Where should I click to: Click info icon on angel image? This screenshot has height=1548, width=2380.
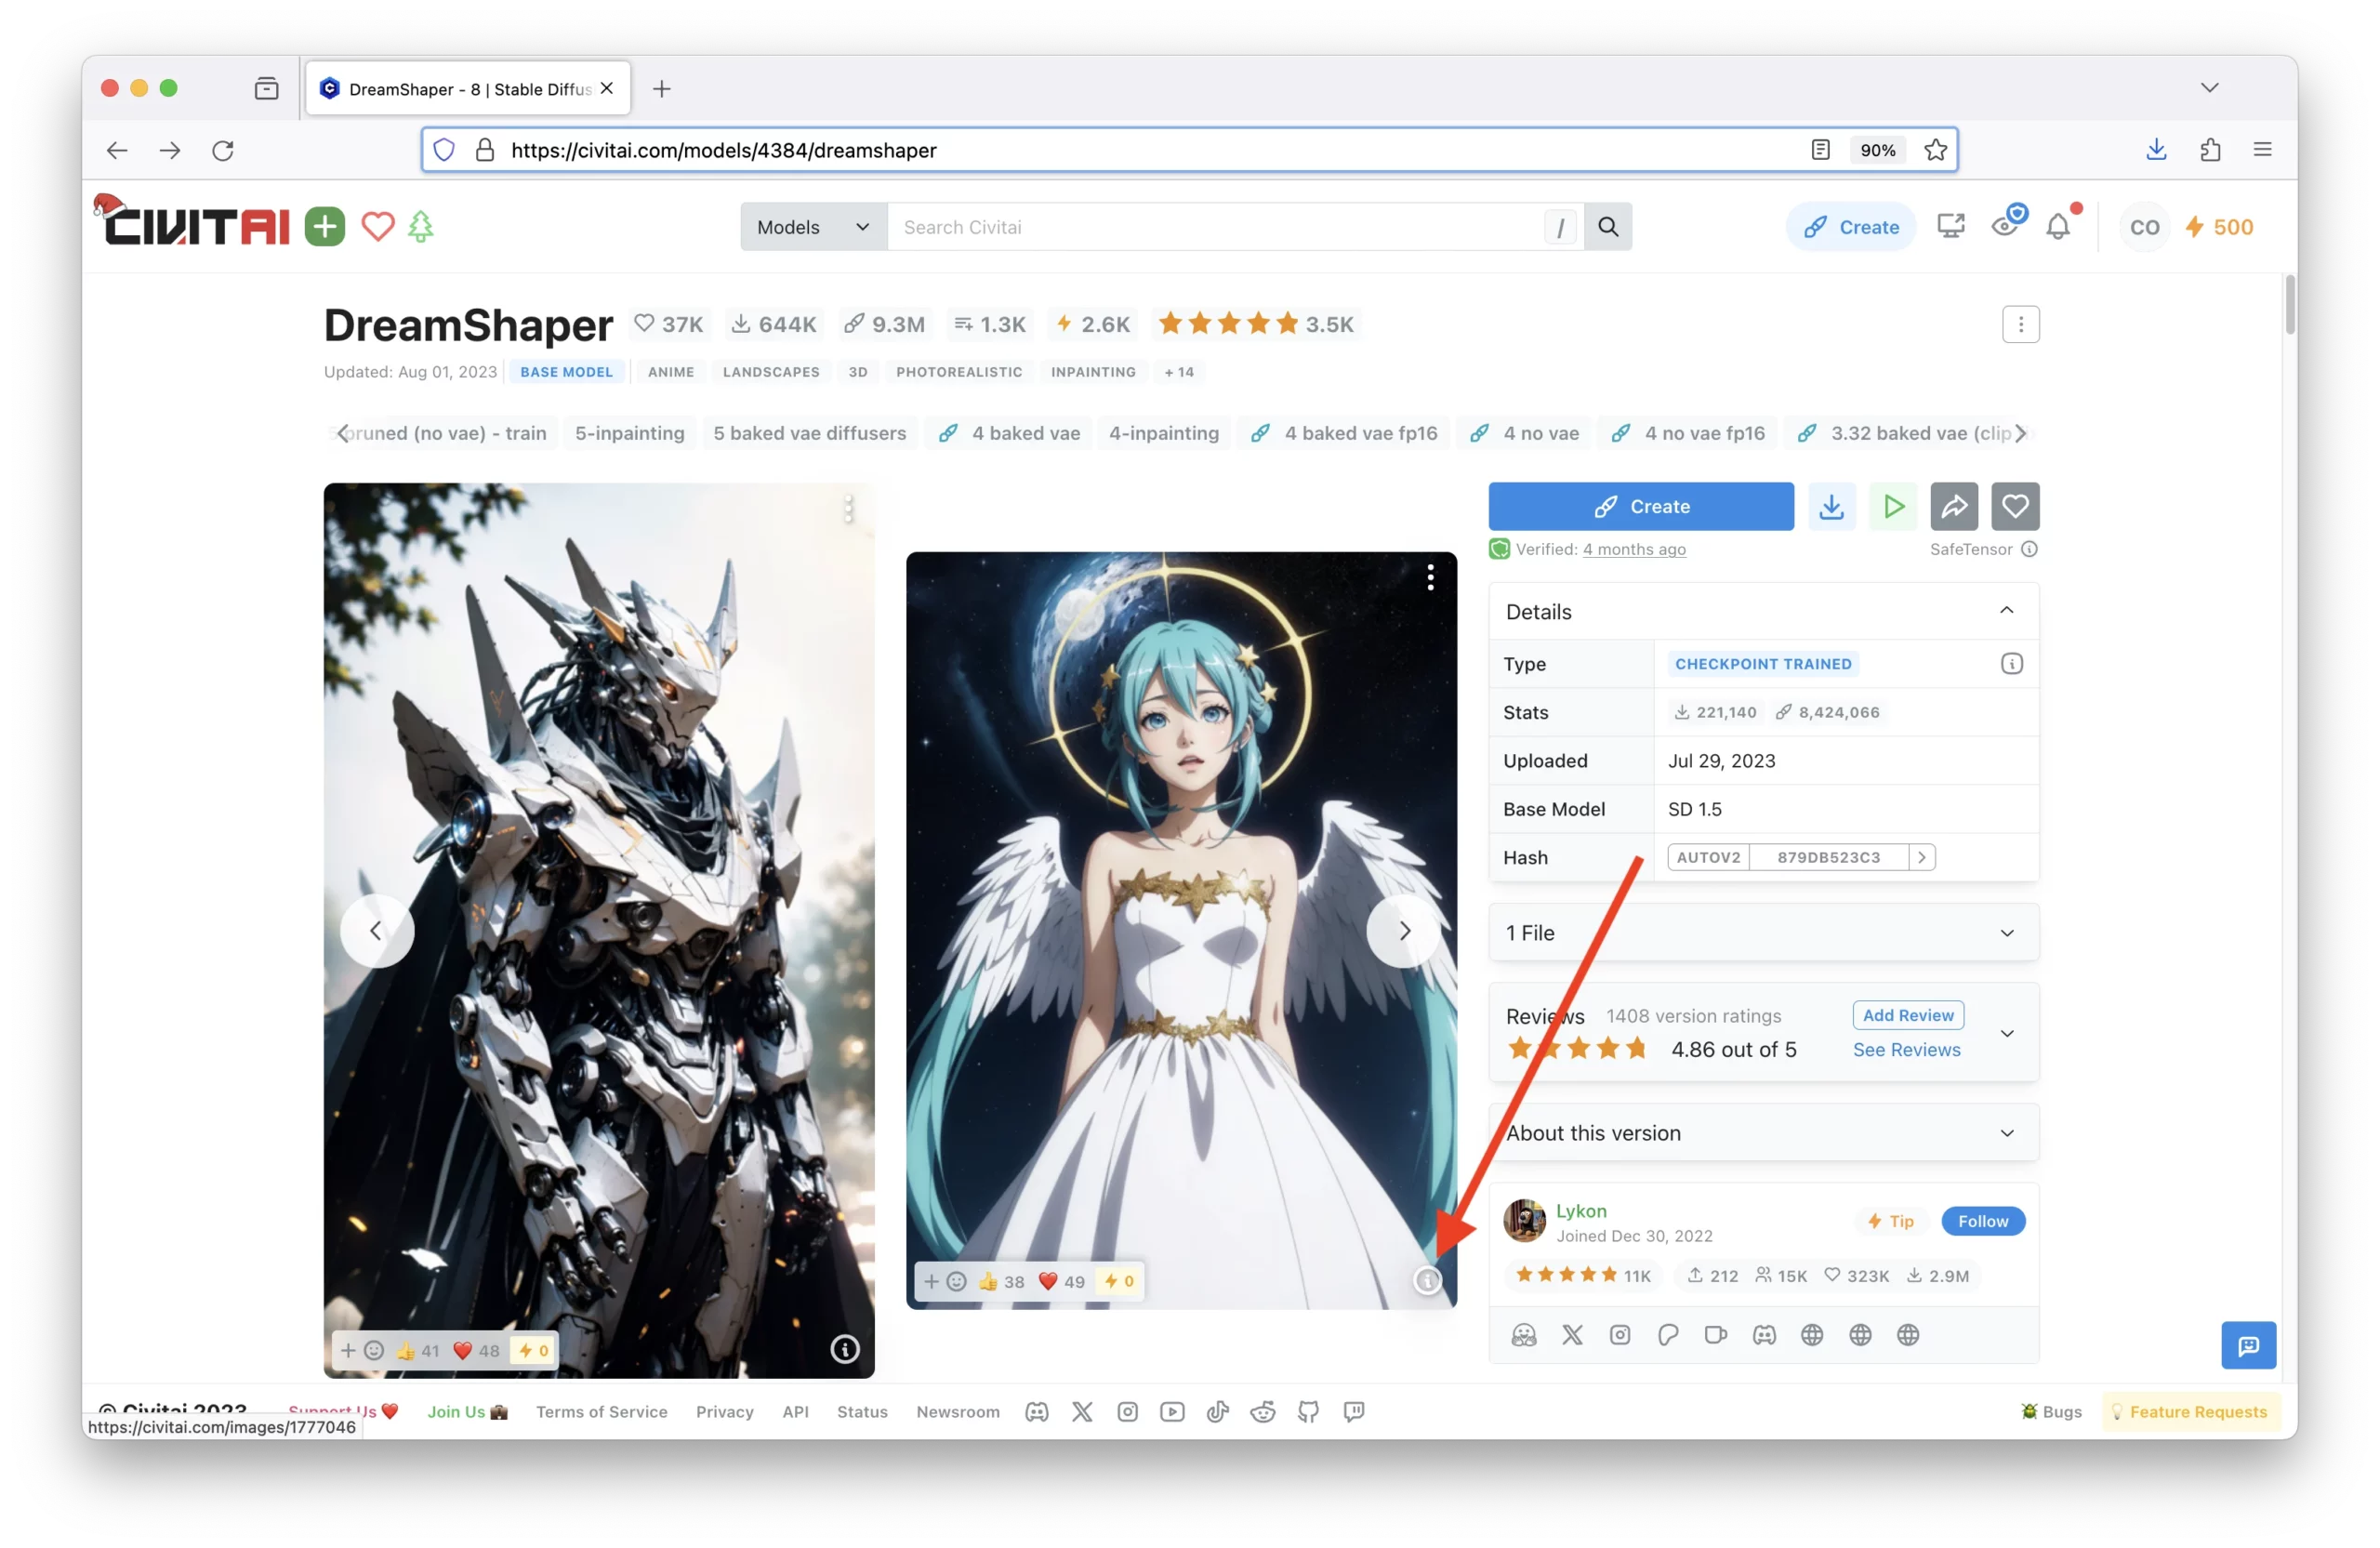1427,1280
